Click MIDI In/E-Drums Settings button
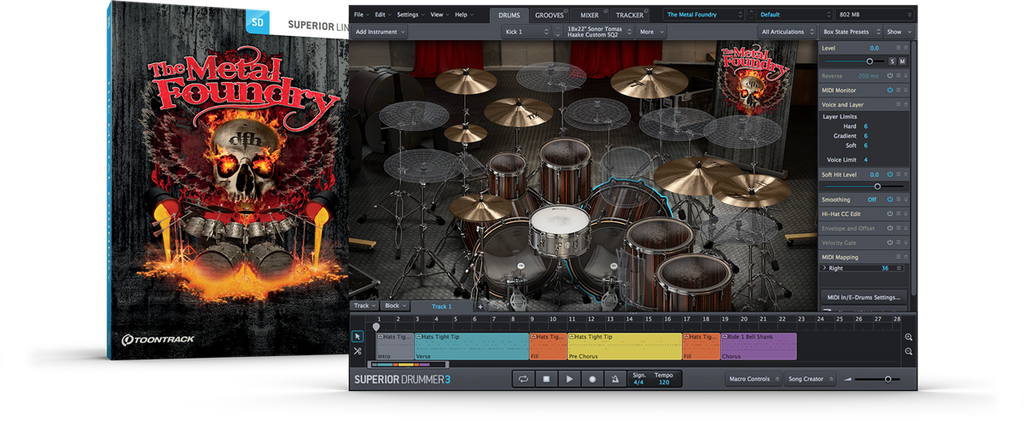1024x421 pixels. (x=864, y=297)
